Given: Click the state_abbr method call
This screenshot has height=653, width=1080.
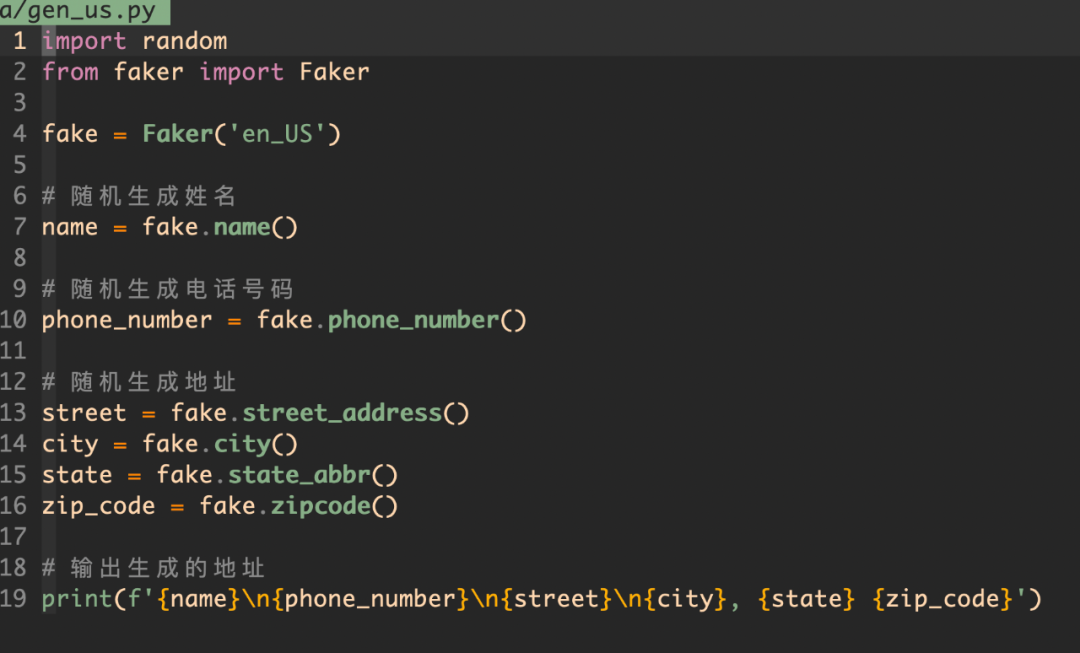Looking at the screenshot, I should coord(313,475).
